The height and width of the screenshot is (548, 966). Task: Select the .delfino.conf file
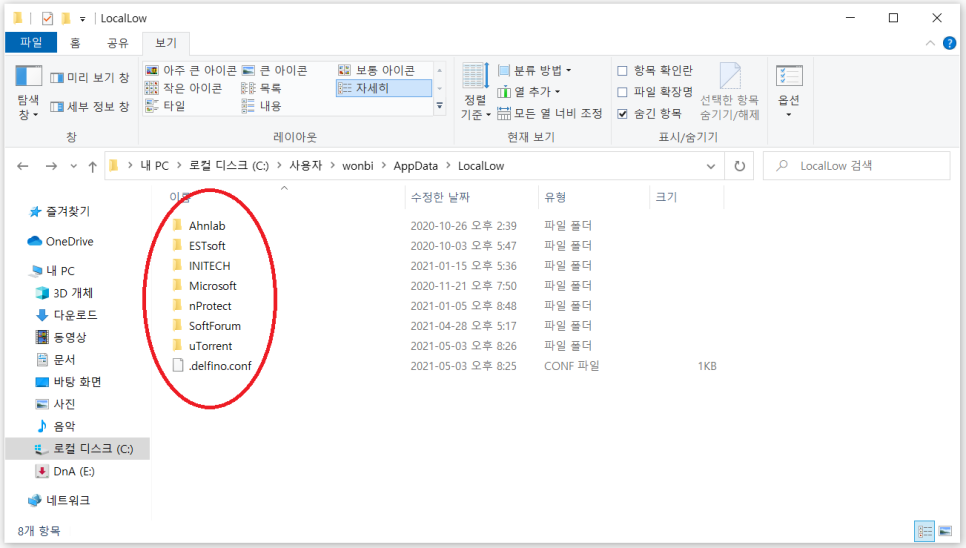tap(220, 366)
